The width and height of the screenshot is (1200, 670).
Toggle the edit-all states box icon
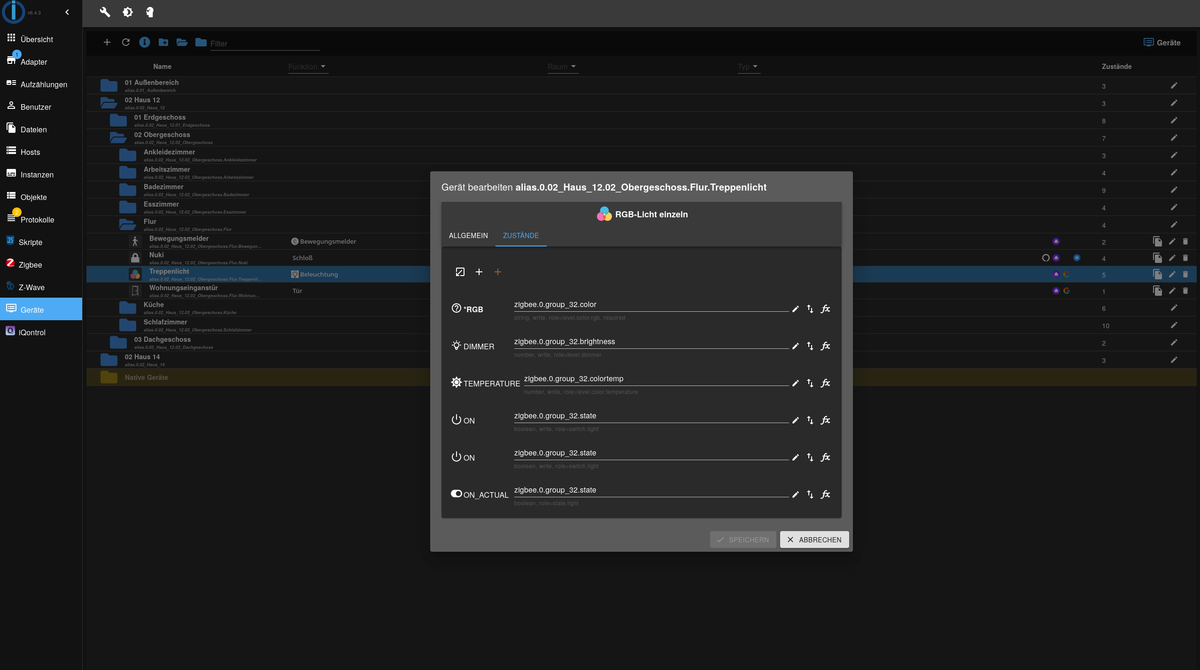click(x=460, y=272)
